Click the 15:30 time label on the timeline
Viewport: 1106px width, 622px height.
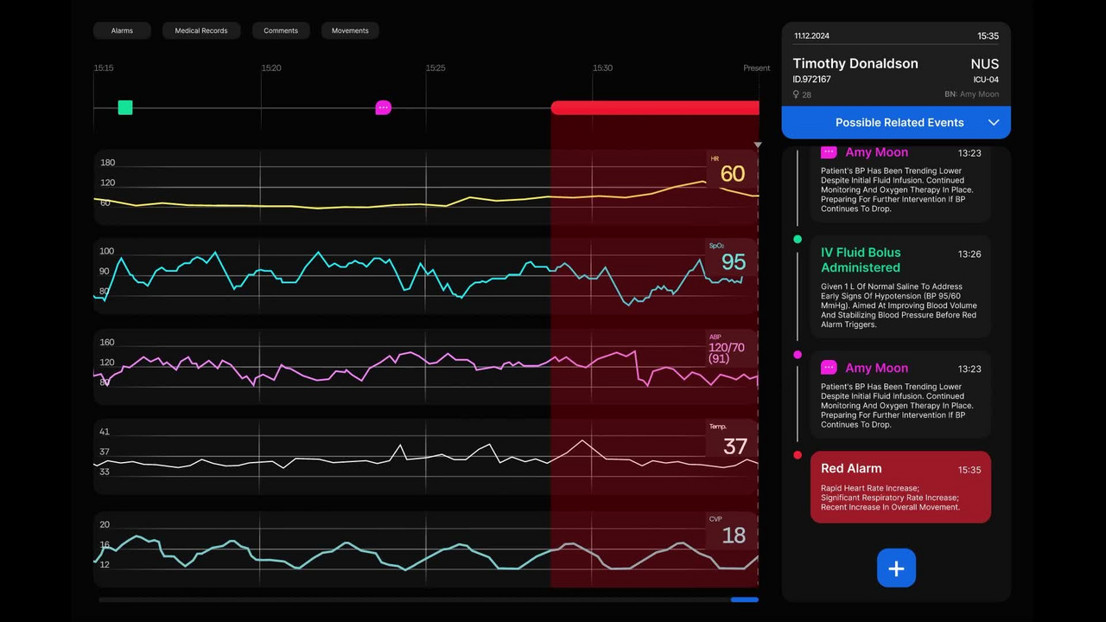point(602,68)
